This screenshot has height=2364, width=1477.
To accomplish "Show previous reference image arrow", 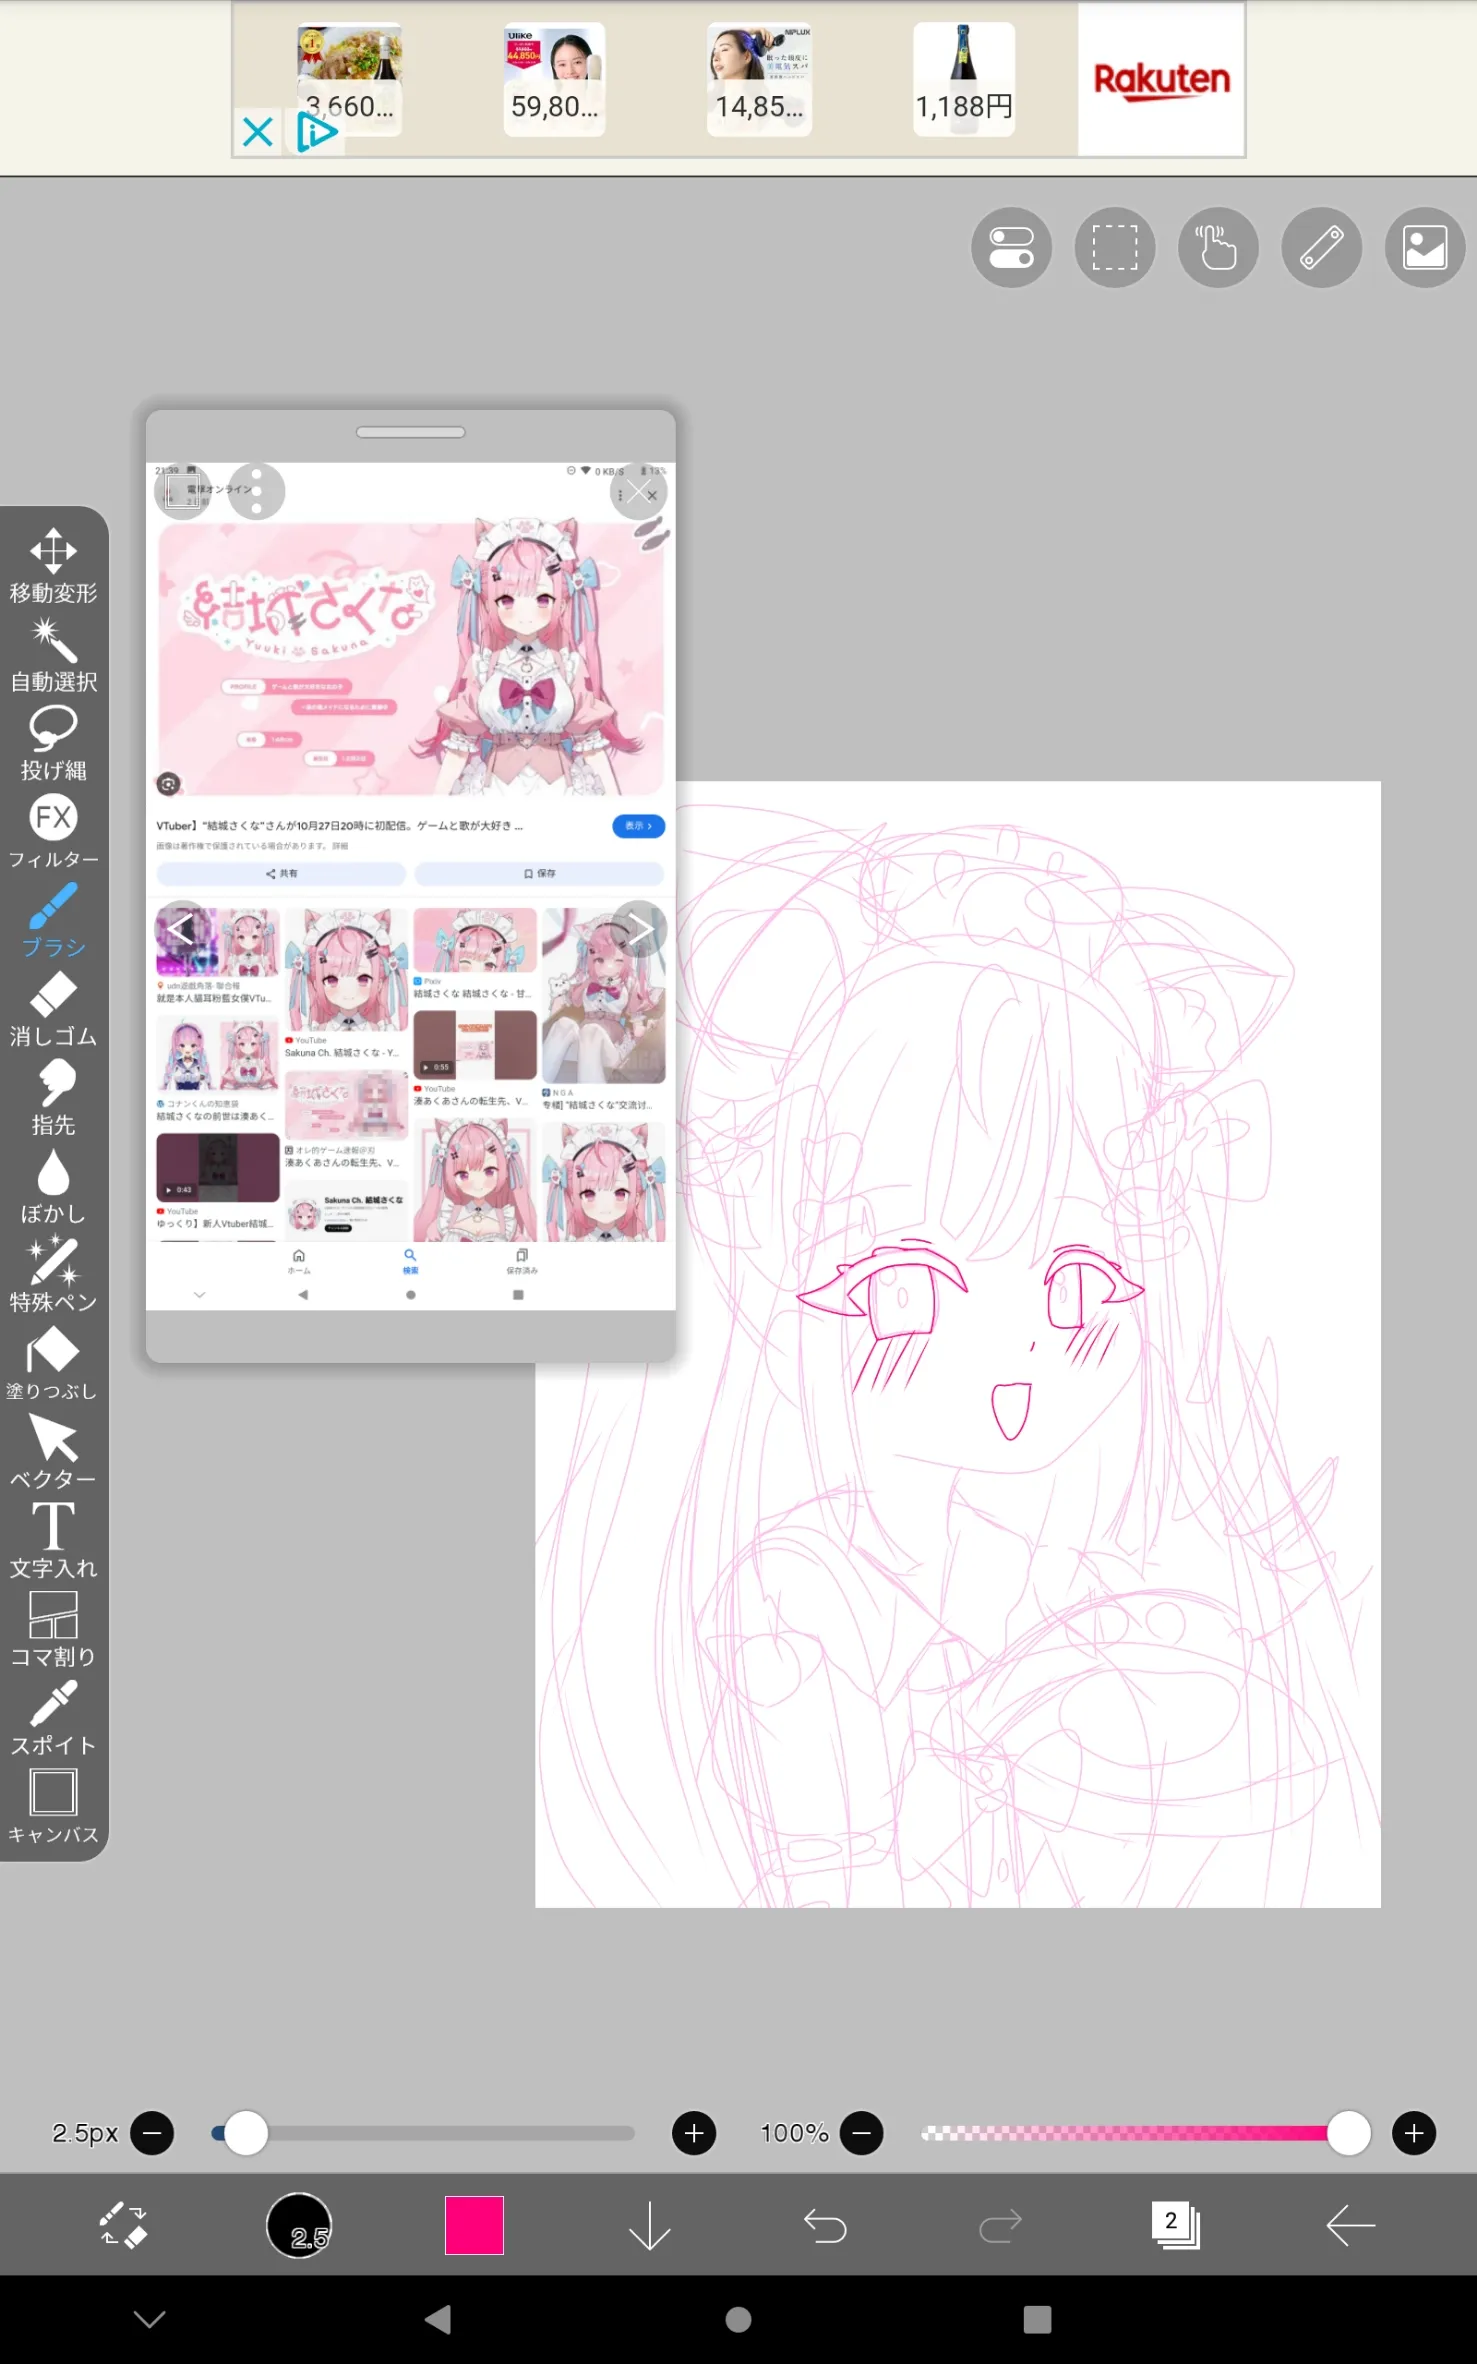I will click(x=182, y=929).
